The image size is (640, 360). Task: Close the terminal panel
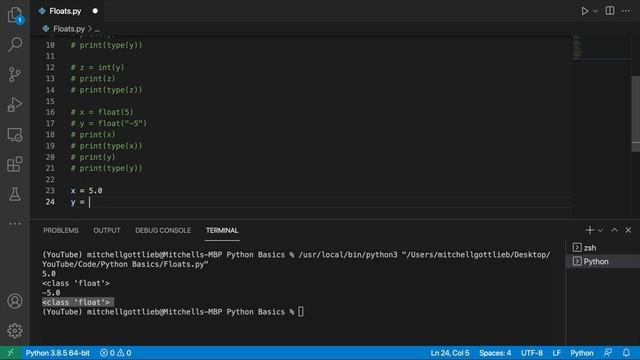pyautogui.click(x=628, y=230)
